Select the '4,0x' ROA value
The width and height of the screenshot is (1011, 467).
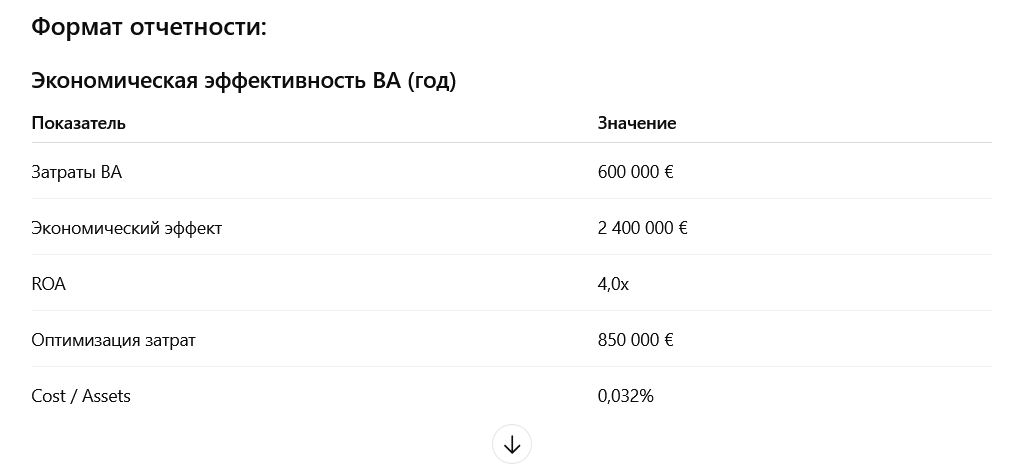click(613, 284)
